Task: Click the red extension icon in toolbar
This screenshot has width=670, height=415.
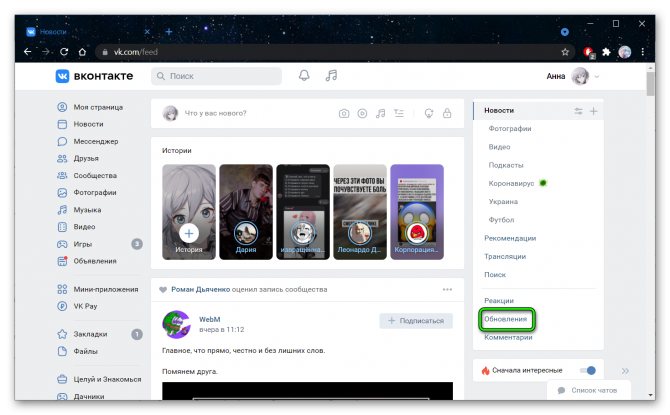Action: [x=589, y=52]
